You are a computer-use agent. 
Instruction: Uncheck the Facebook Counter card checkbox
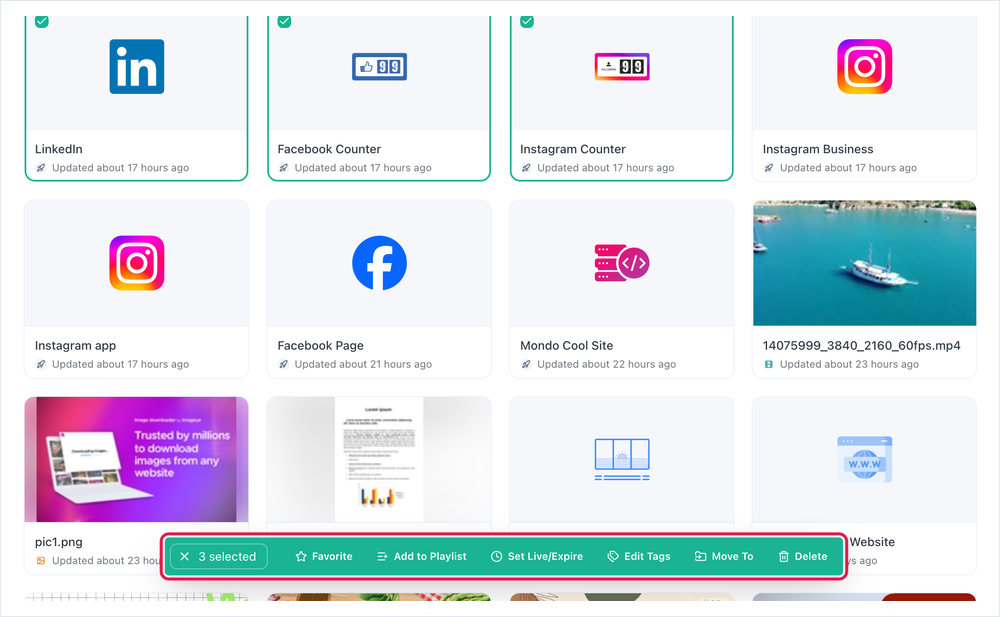(284, 21)
